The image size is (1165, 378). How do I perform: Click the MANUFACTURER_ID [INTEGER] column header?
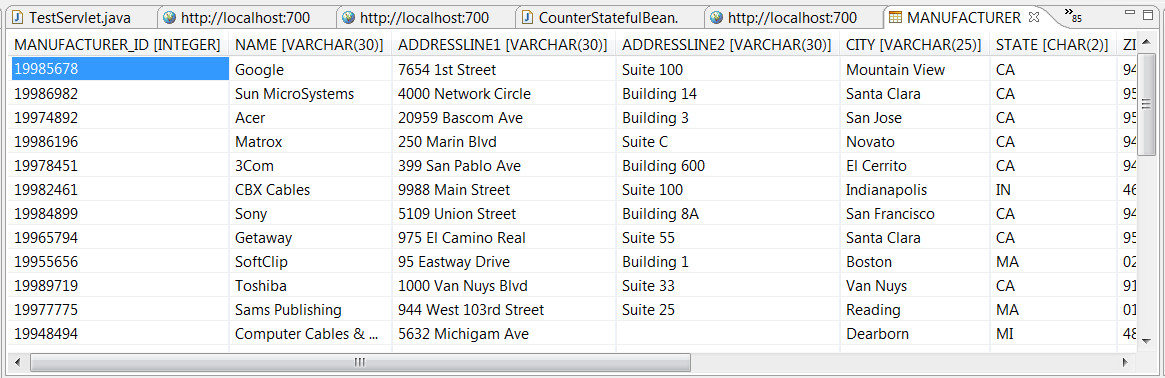[117, 45]
